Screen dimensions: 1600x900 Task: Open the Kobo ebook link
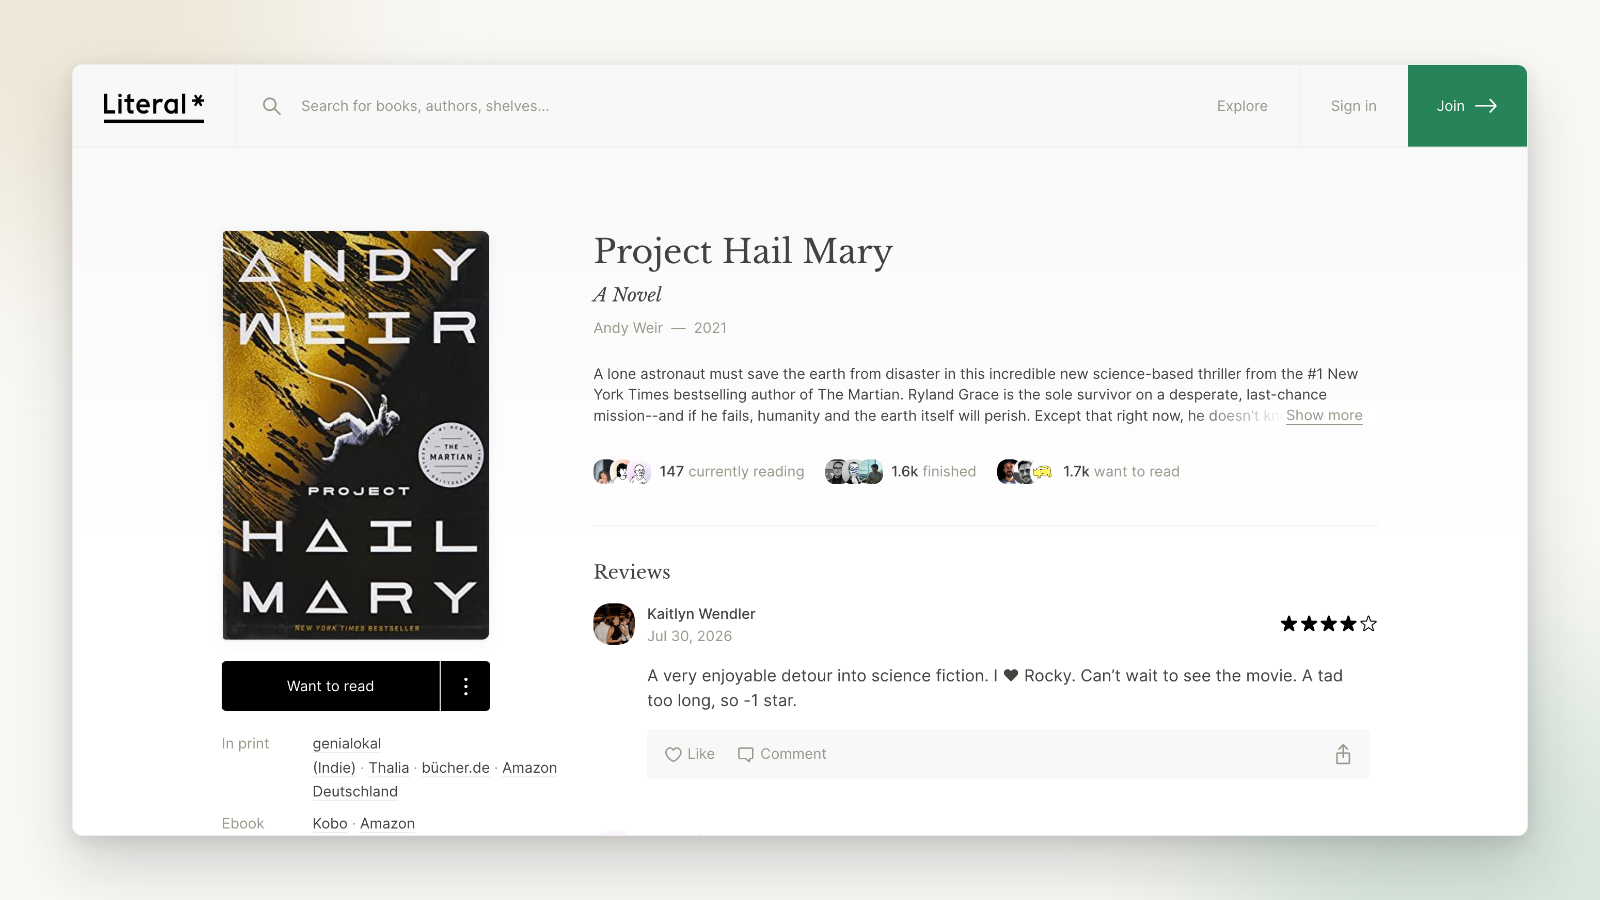[x=330, y=824]
